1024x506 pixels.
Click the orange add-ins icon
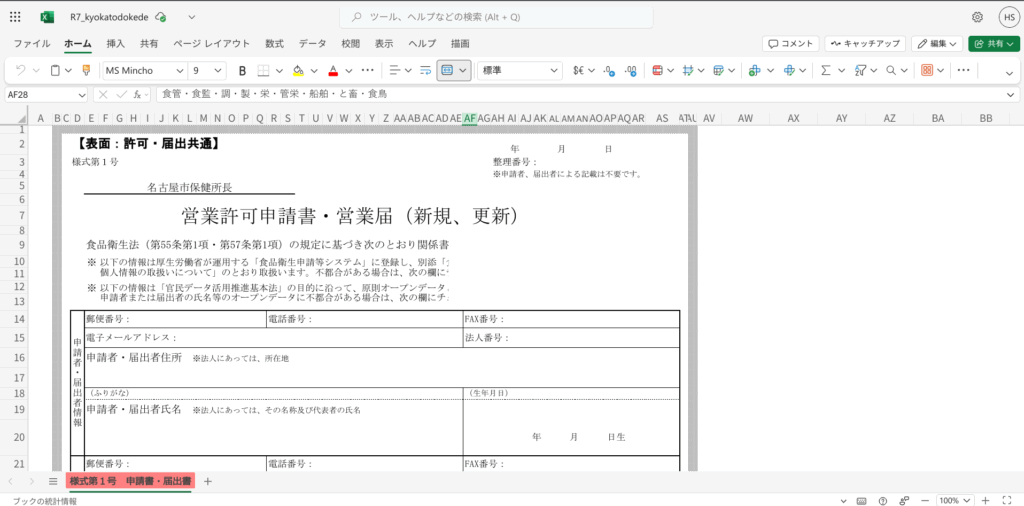(x=927, y=71)
